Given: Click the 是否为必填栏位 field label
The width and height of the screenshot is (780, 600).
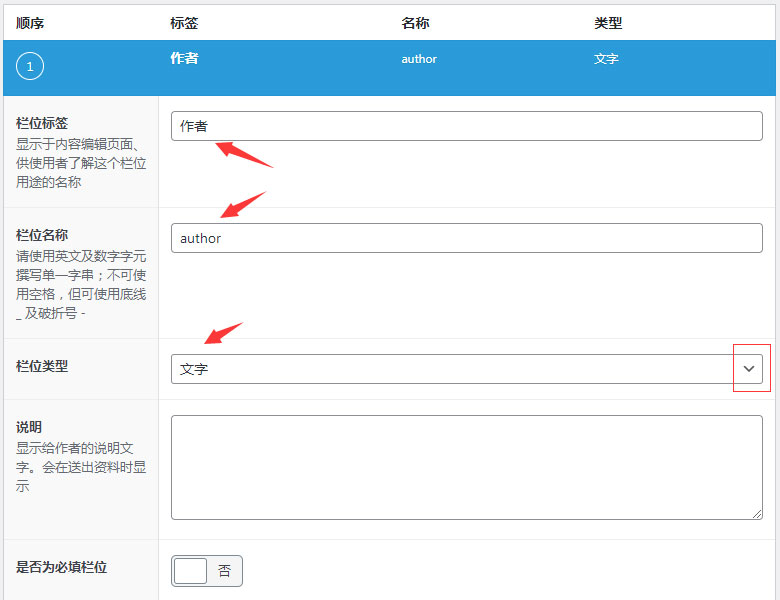Looking at the screenshot, I should tap(61, 567).
